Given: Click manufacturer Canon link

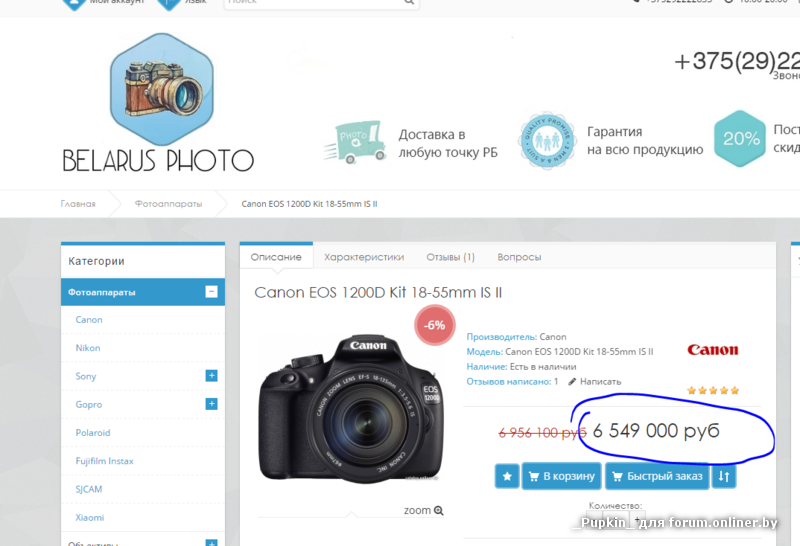Looking at the screenshot, I should (553, 337).
